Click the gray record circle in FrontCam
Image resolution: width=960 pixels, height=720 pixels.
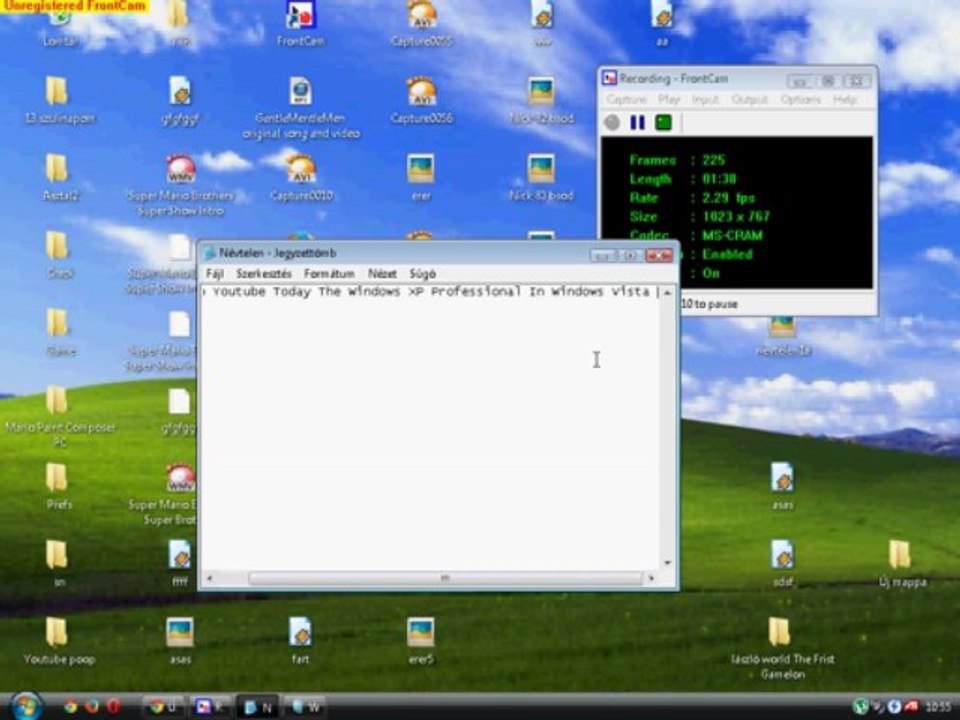coord(612,122)
